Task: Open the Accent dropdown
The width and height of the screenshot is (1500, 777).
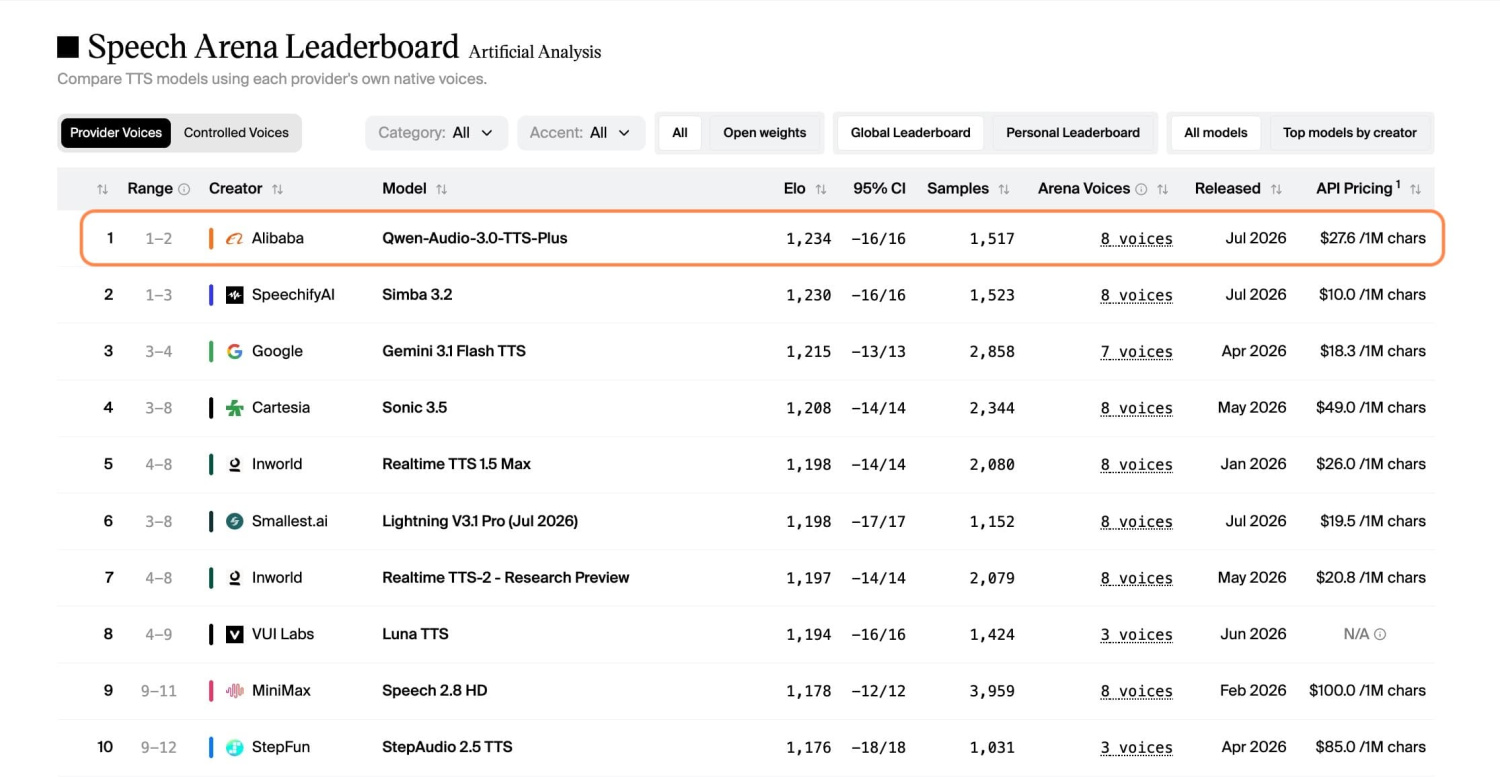Action: click(581, 133)
